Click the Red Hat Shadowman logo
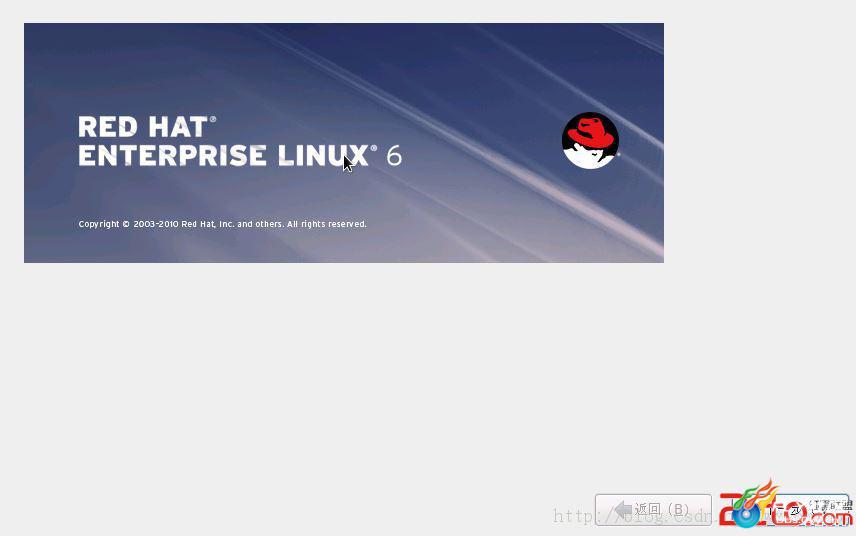The height and width of the screenshot is (536, 856). [590, 140]
